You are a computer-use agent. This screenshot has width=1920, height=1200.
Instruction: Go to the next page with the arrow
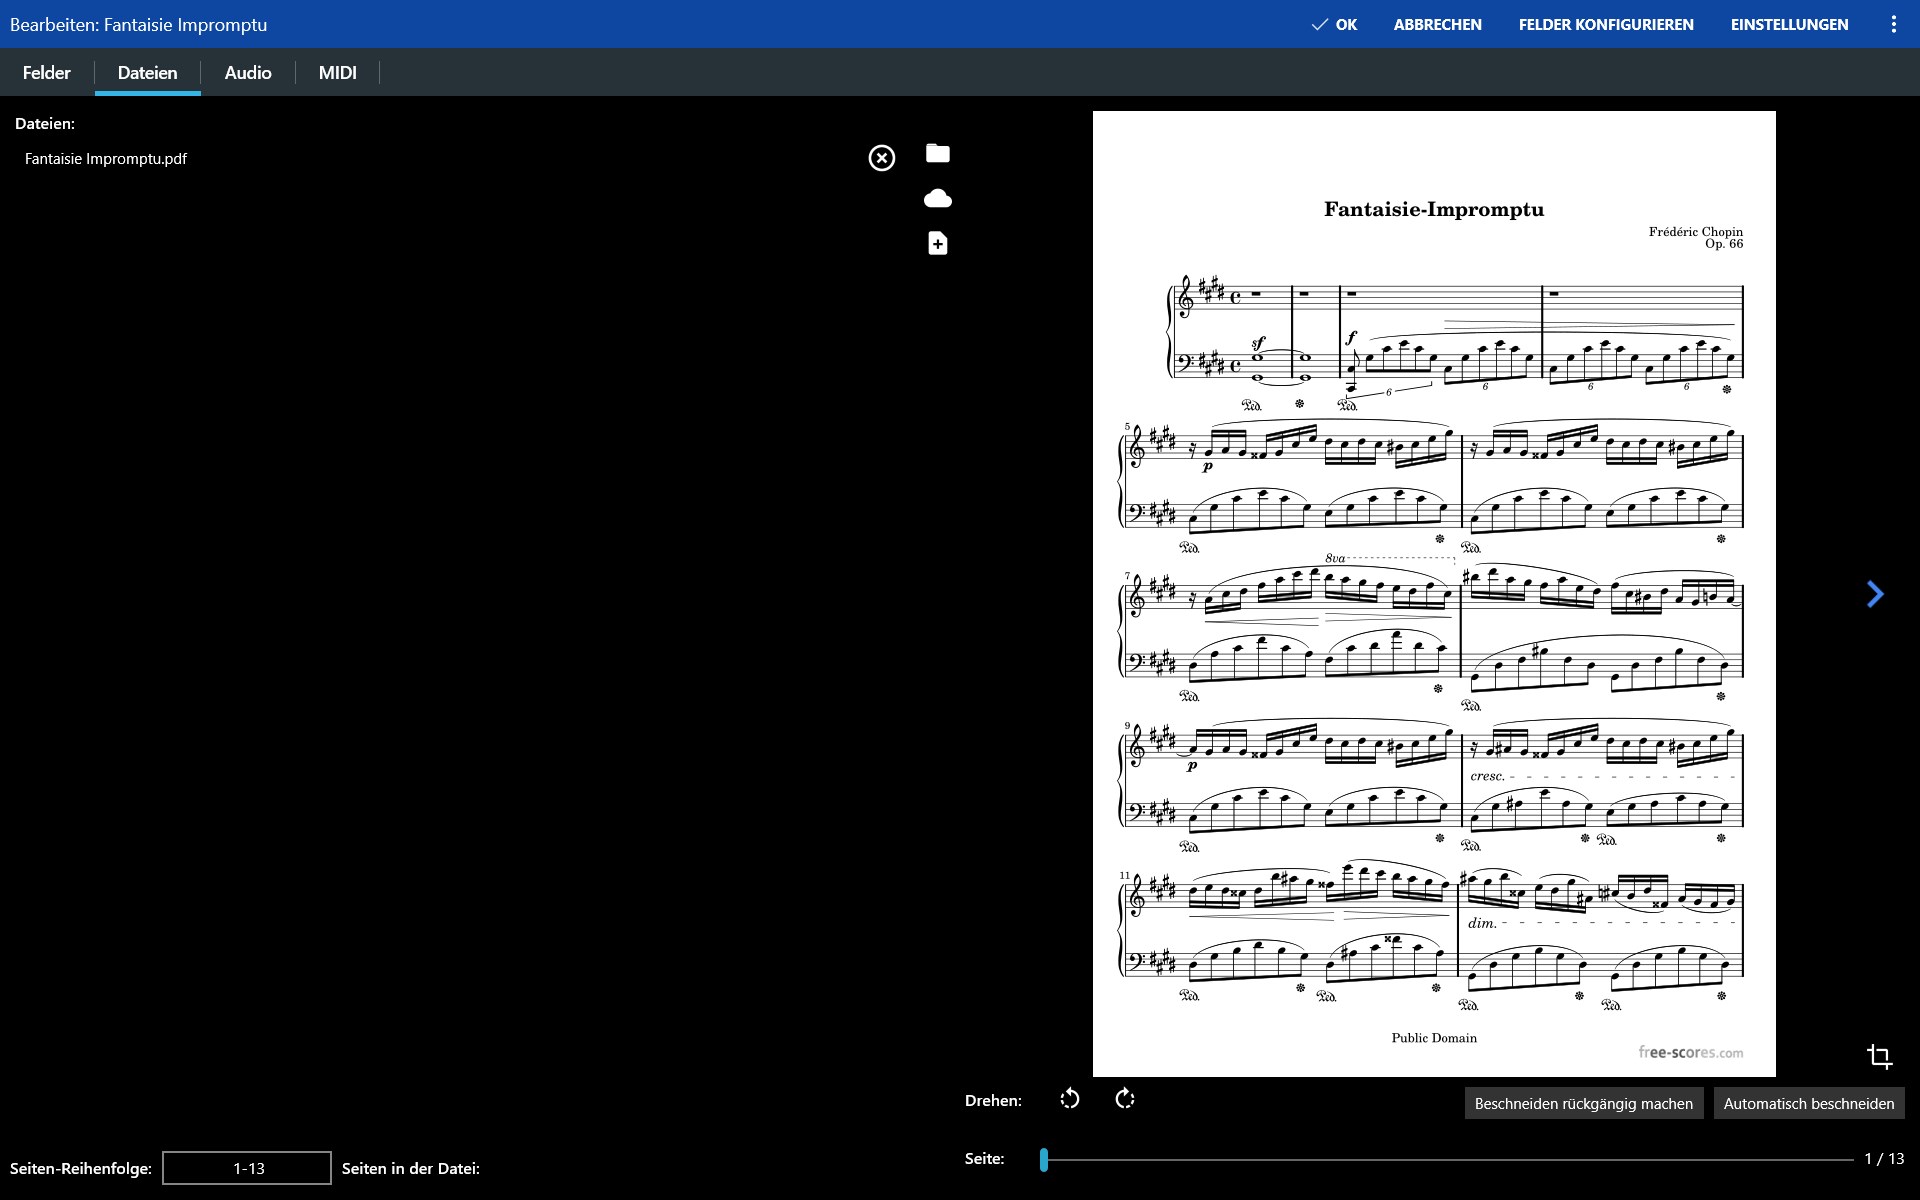(1875, 594)
